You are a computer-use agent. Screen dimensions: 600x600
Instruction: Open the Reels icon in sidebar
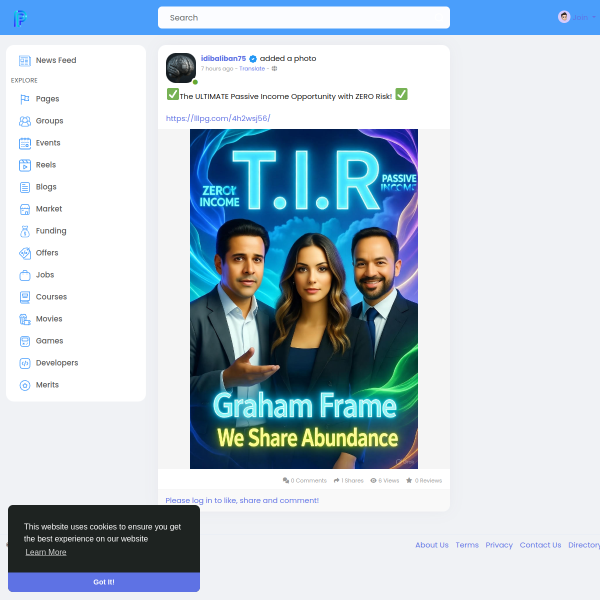point(25,165)
